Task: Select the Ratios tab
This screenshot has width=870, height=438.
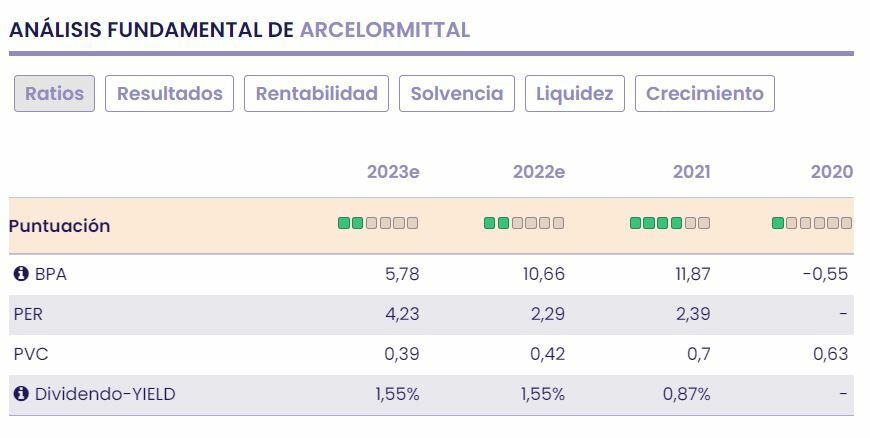Action: click(55, 94)
